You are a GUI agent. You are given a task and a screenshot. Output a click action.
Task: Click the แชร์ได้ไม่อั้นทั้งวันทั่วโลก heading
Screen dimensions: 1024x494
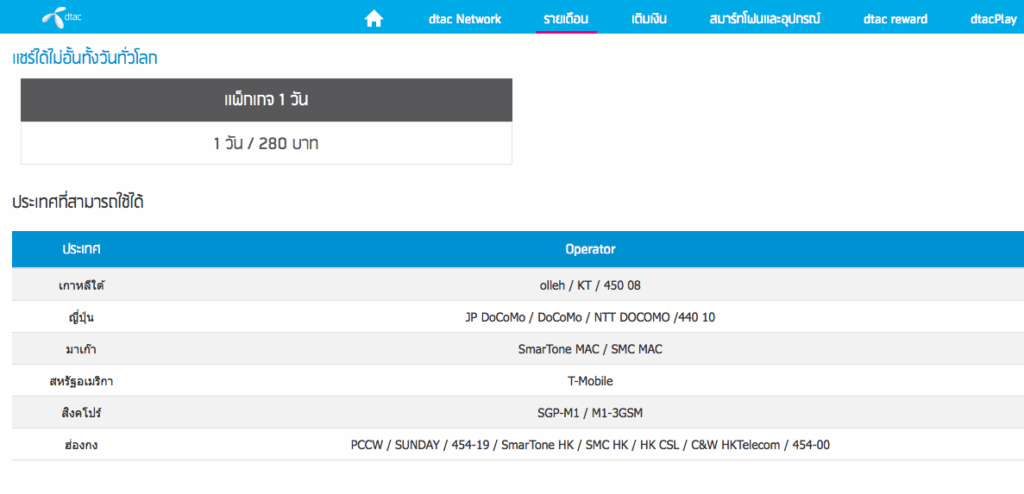85,58
